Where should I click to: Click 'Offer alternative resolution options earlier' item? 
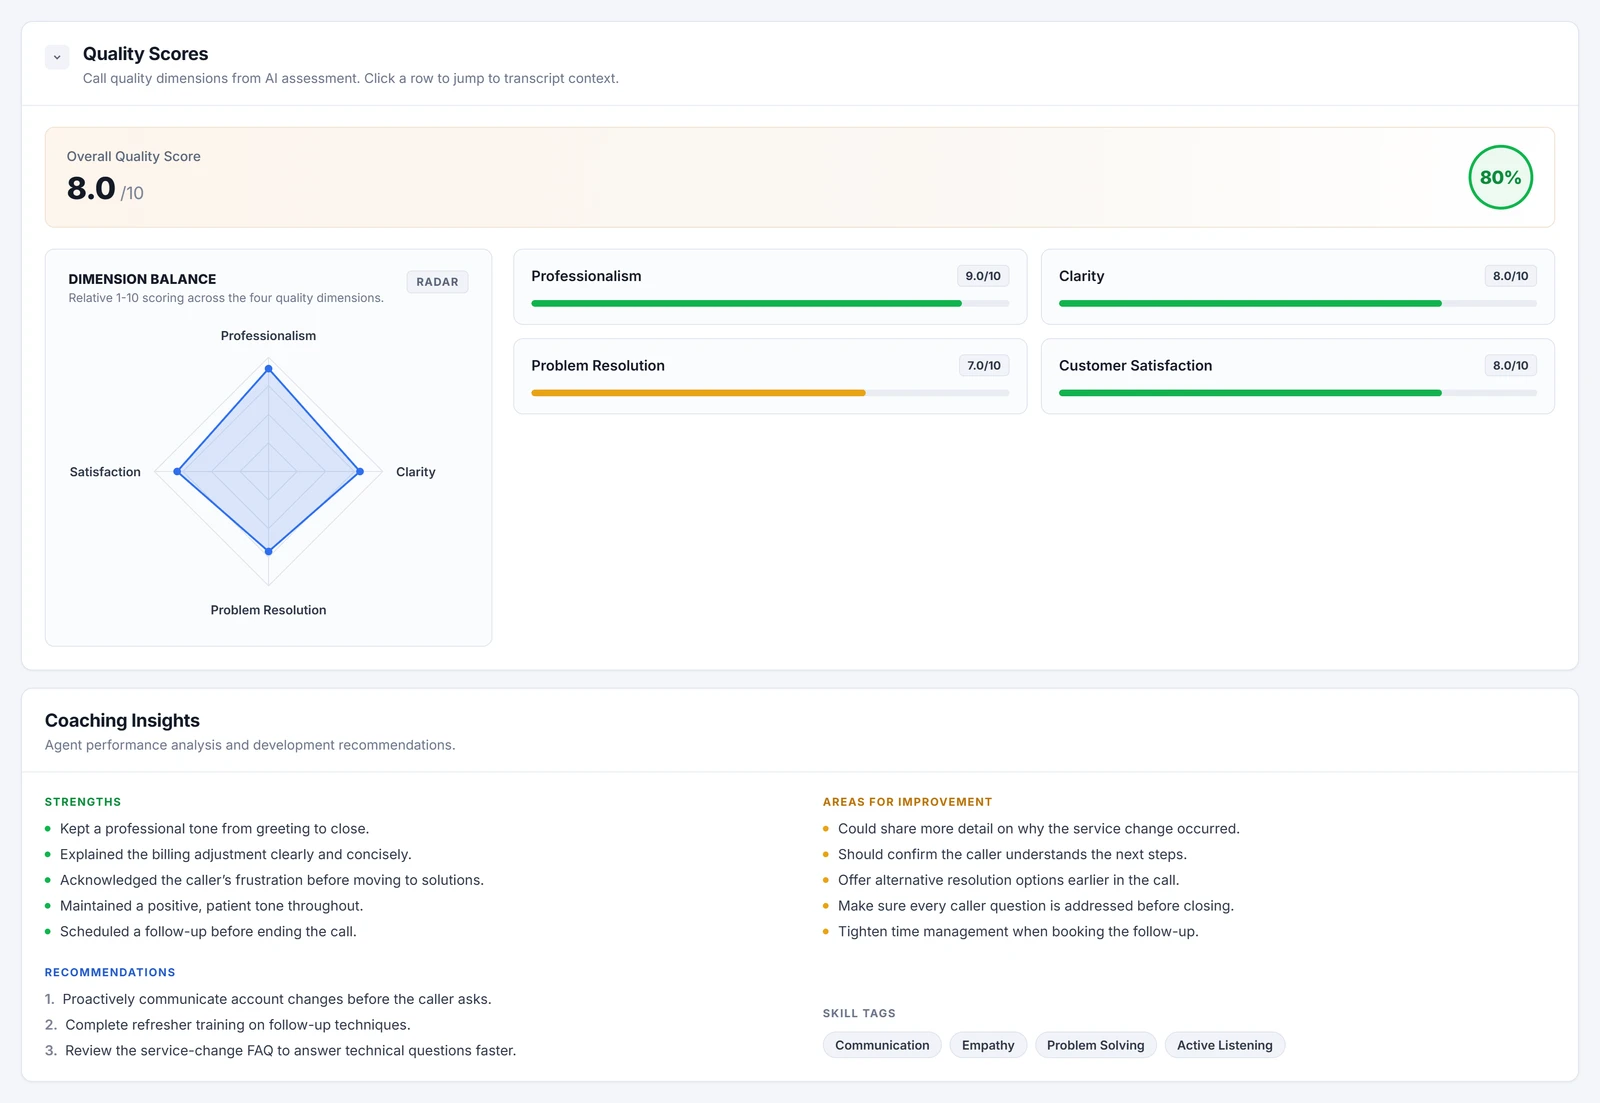1009,880
